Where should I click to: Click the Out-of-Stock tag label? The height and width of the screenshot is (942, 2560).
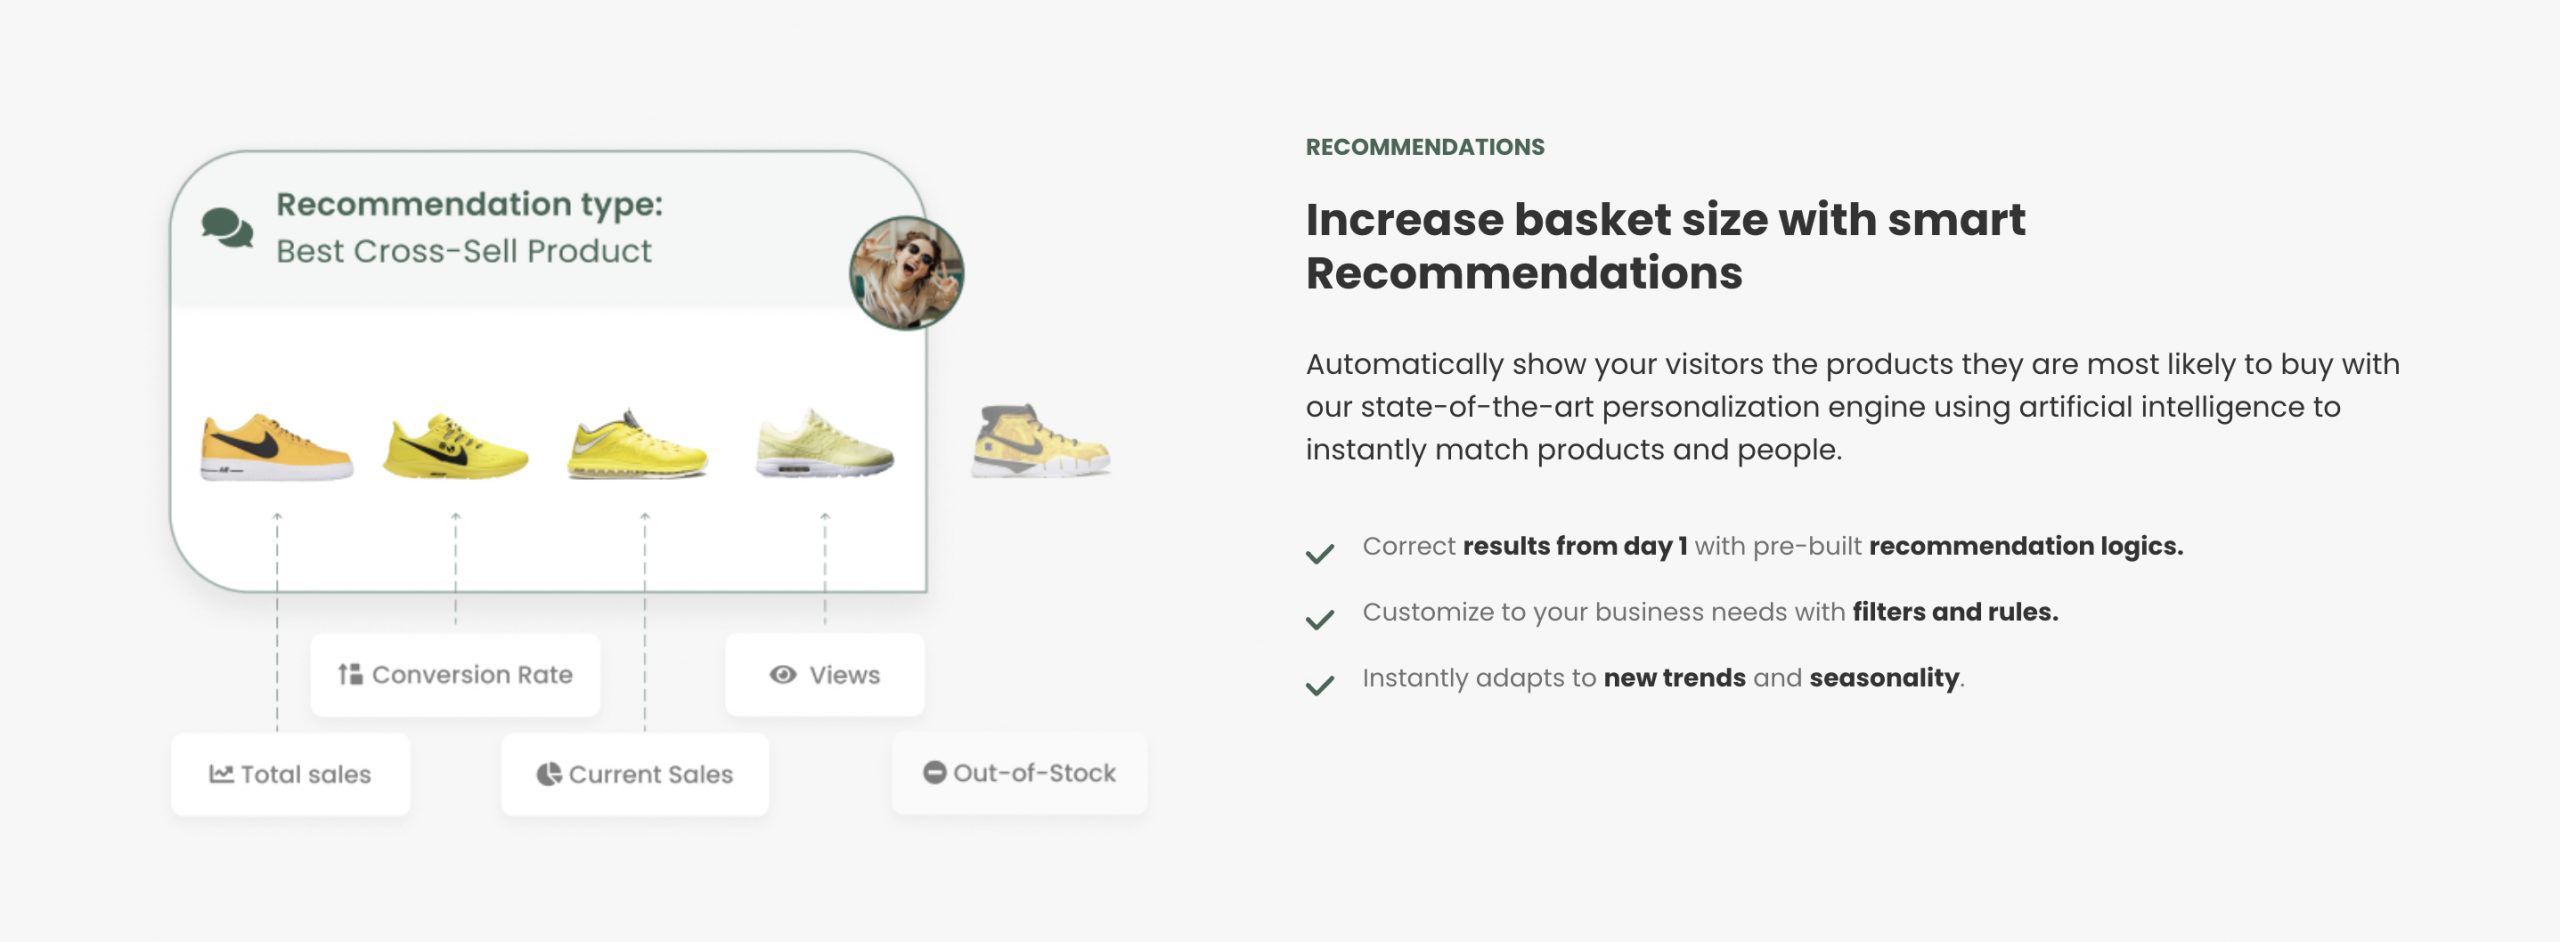(1034, 773)
